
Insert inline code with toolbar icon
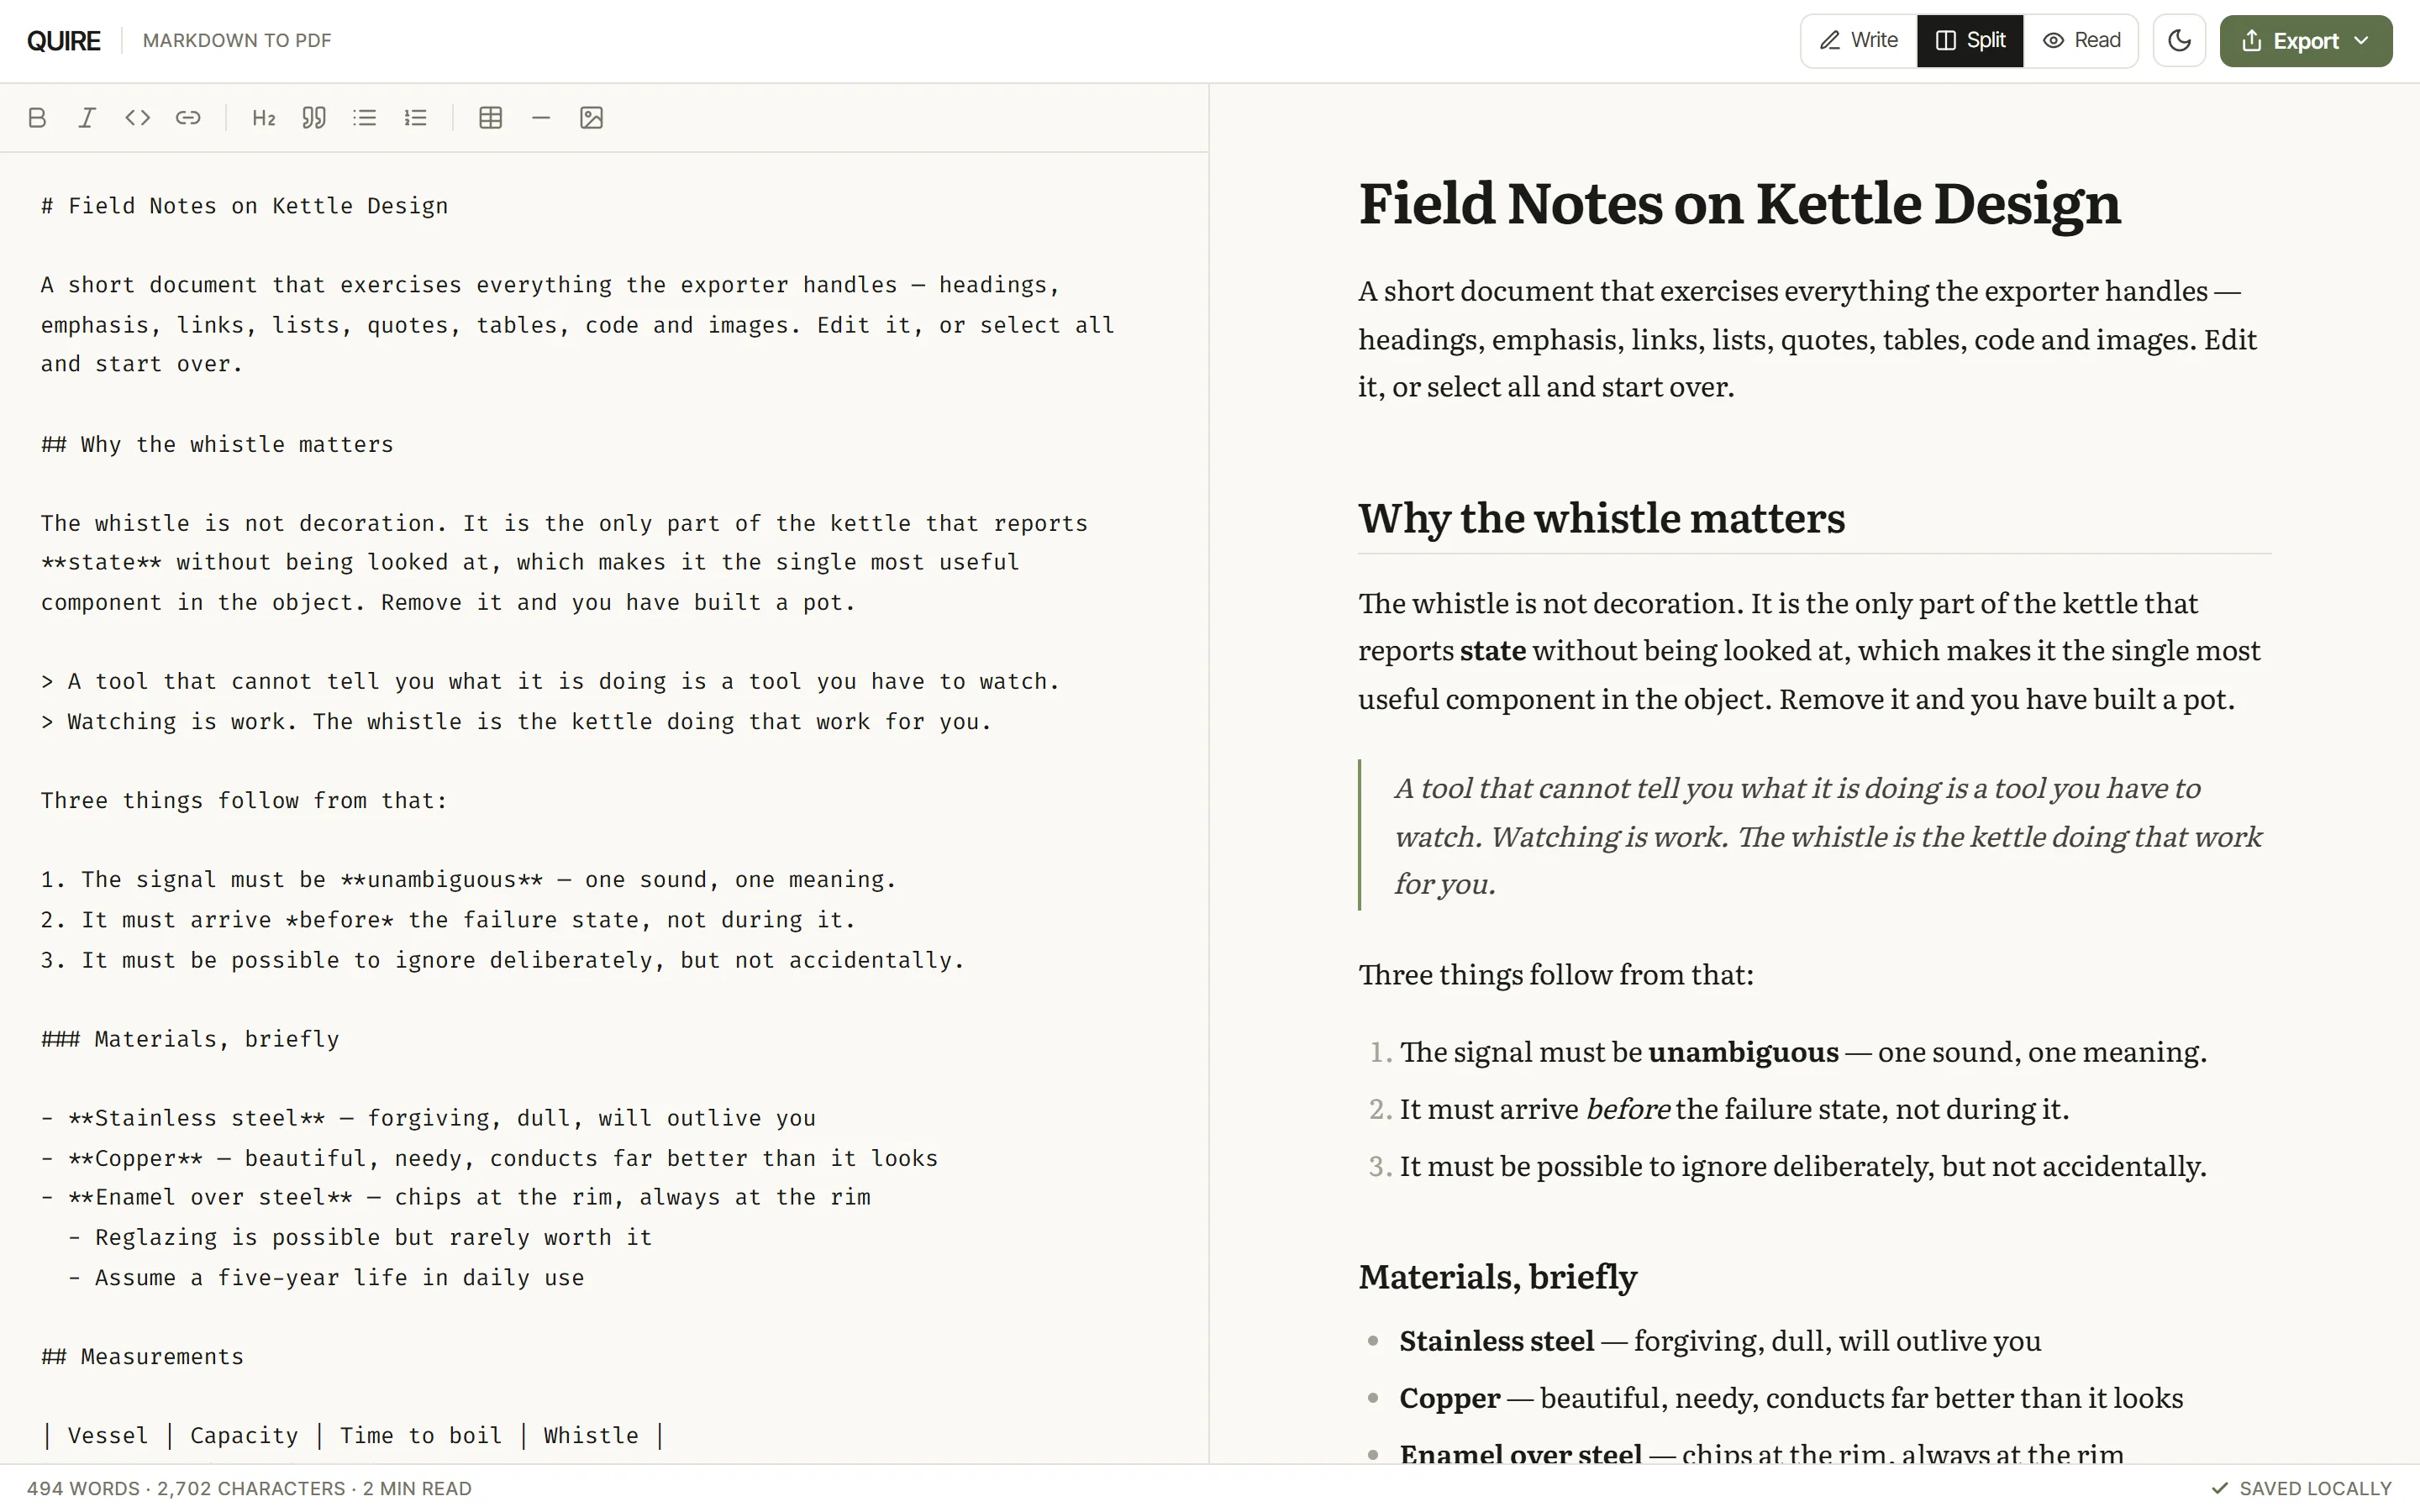tap(138, 118)
